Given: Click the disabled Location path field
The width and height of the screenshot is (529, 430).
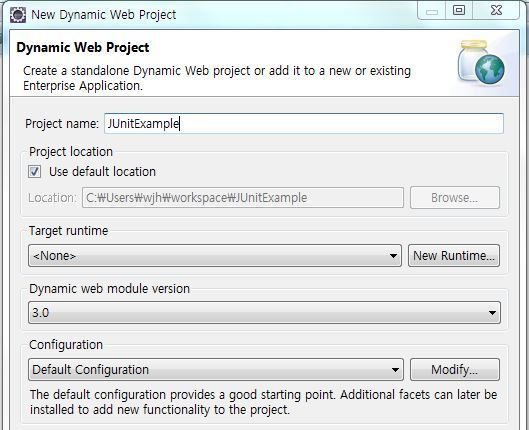Looking at the screenshot, I should pos(243,198).
